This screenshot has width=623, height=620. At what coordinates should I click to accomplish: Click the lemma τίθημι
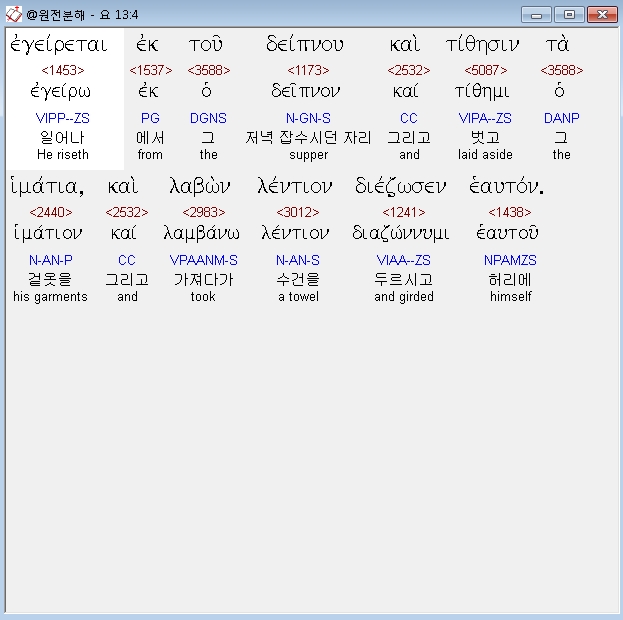coord(482,92)
